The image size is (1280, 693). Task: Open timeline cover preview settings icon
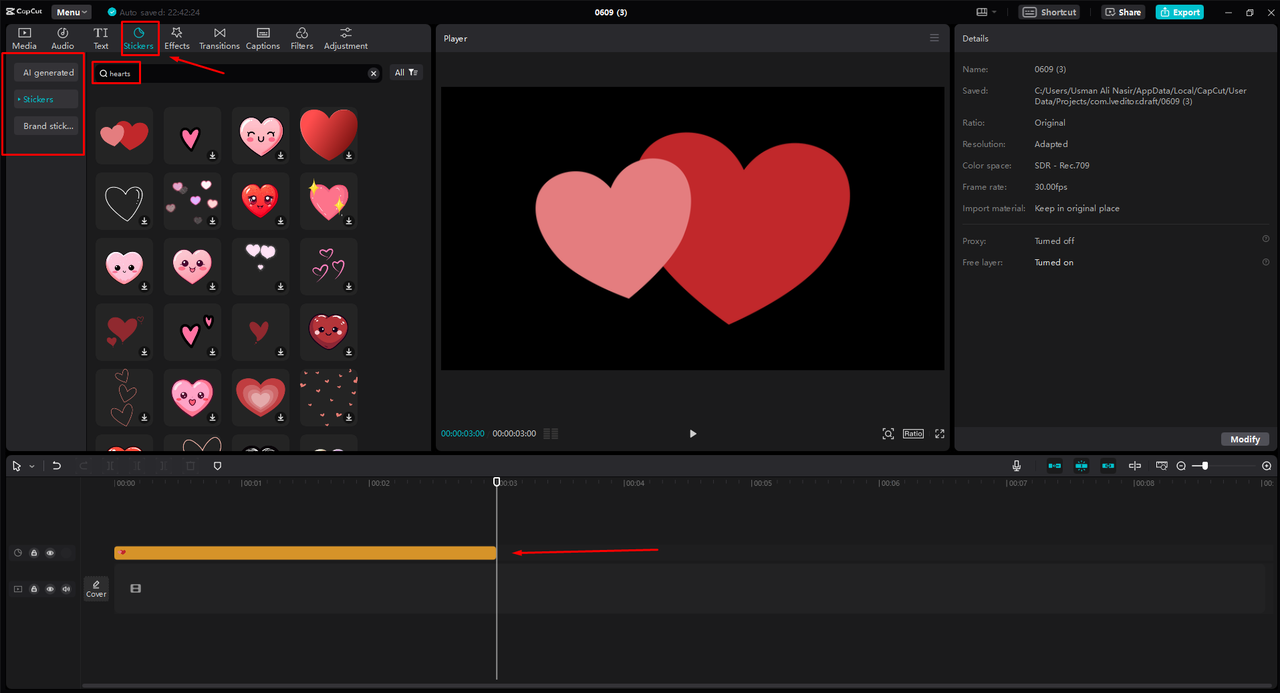click(1162, 466)
